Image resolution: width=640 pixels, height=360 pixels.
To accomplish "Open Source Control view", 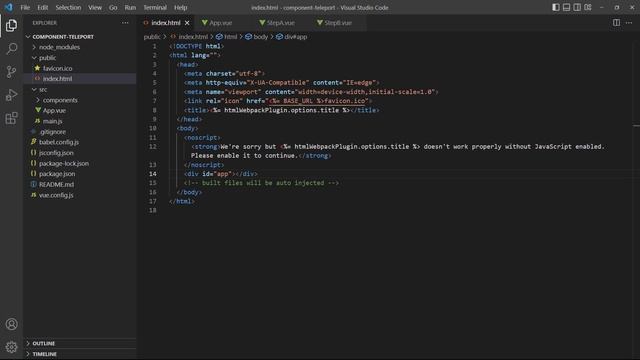I will pos(11,72).
